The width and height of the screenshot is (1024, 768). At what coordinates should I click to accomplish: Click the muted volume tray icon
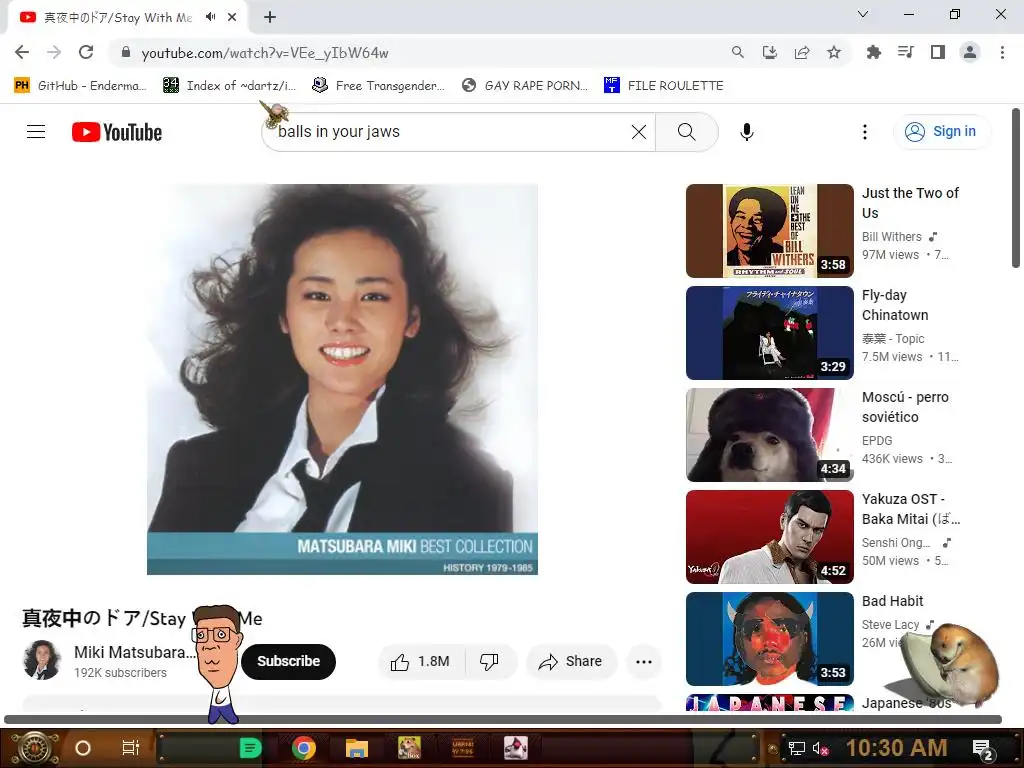click(821, 748)
